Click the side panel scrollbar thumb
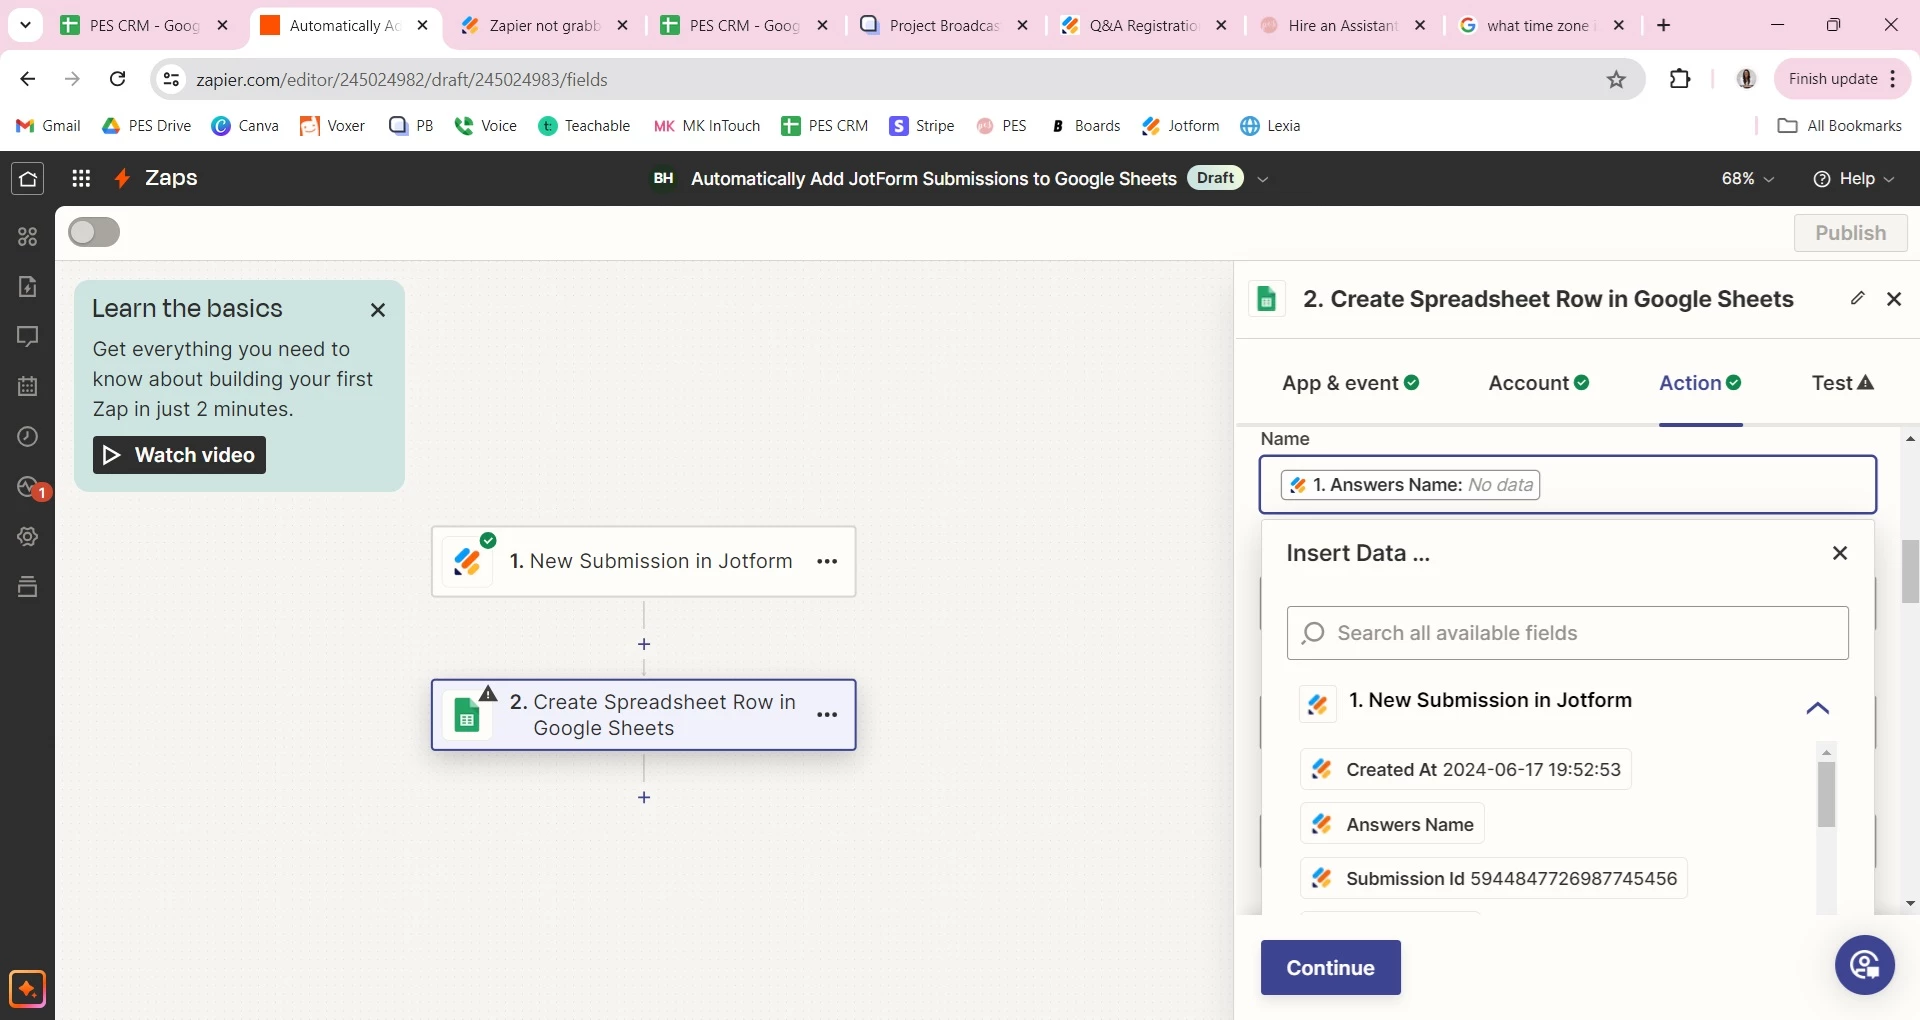1920x1020 pixels. click(x=1910, y=570)
